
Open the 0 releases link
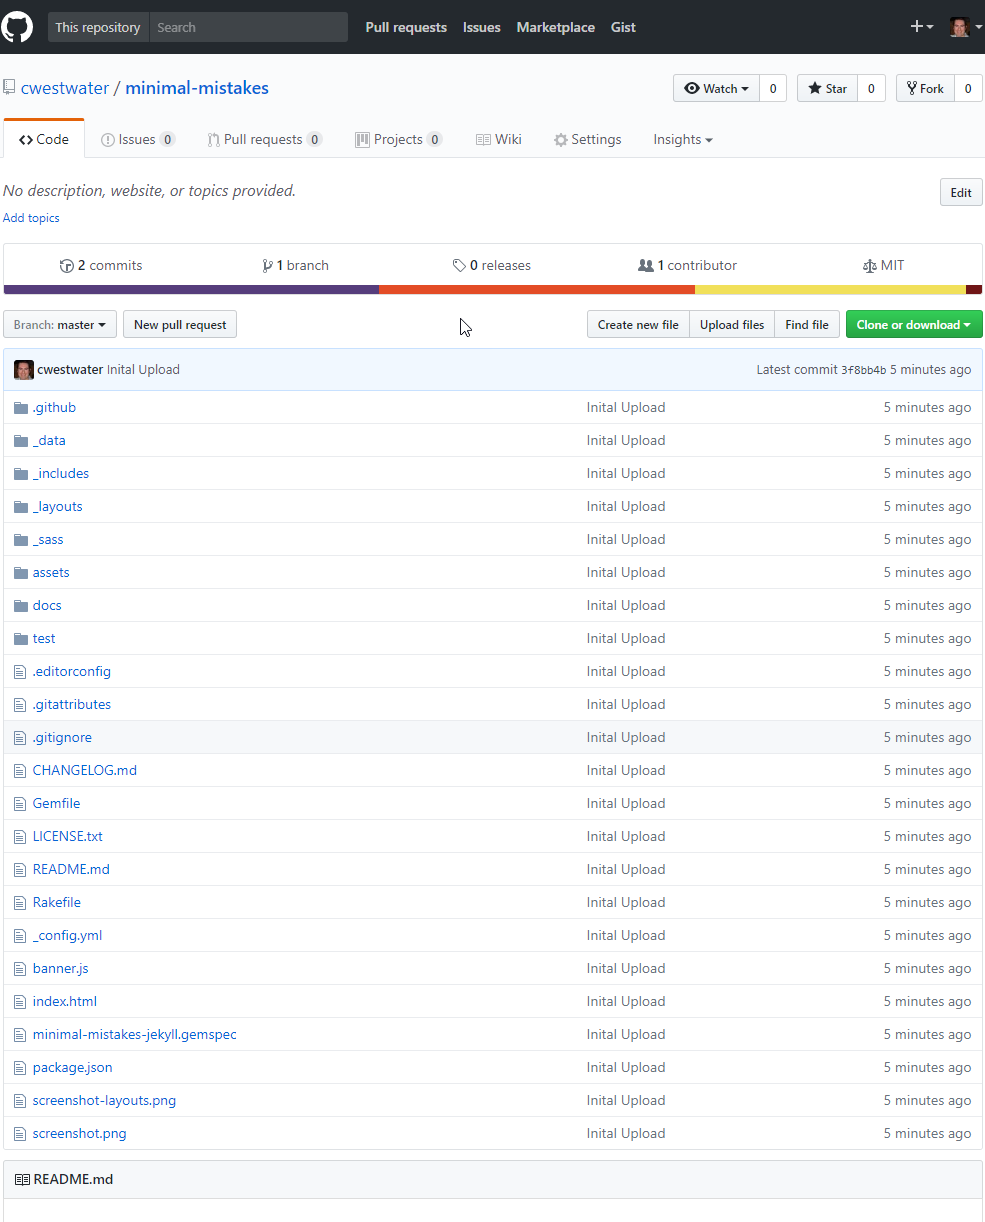pyautogui.click(x=491, y=266)
